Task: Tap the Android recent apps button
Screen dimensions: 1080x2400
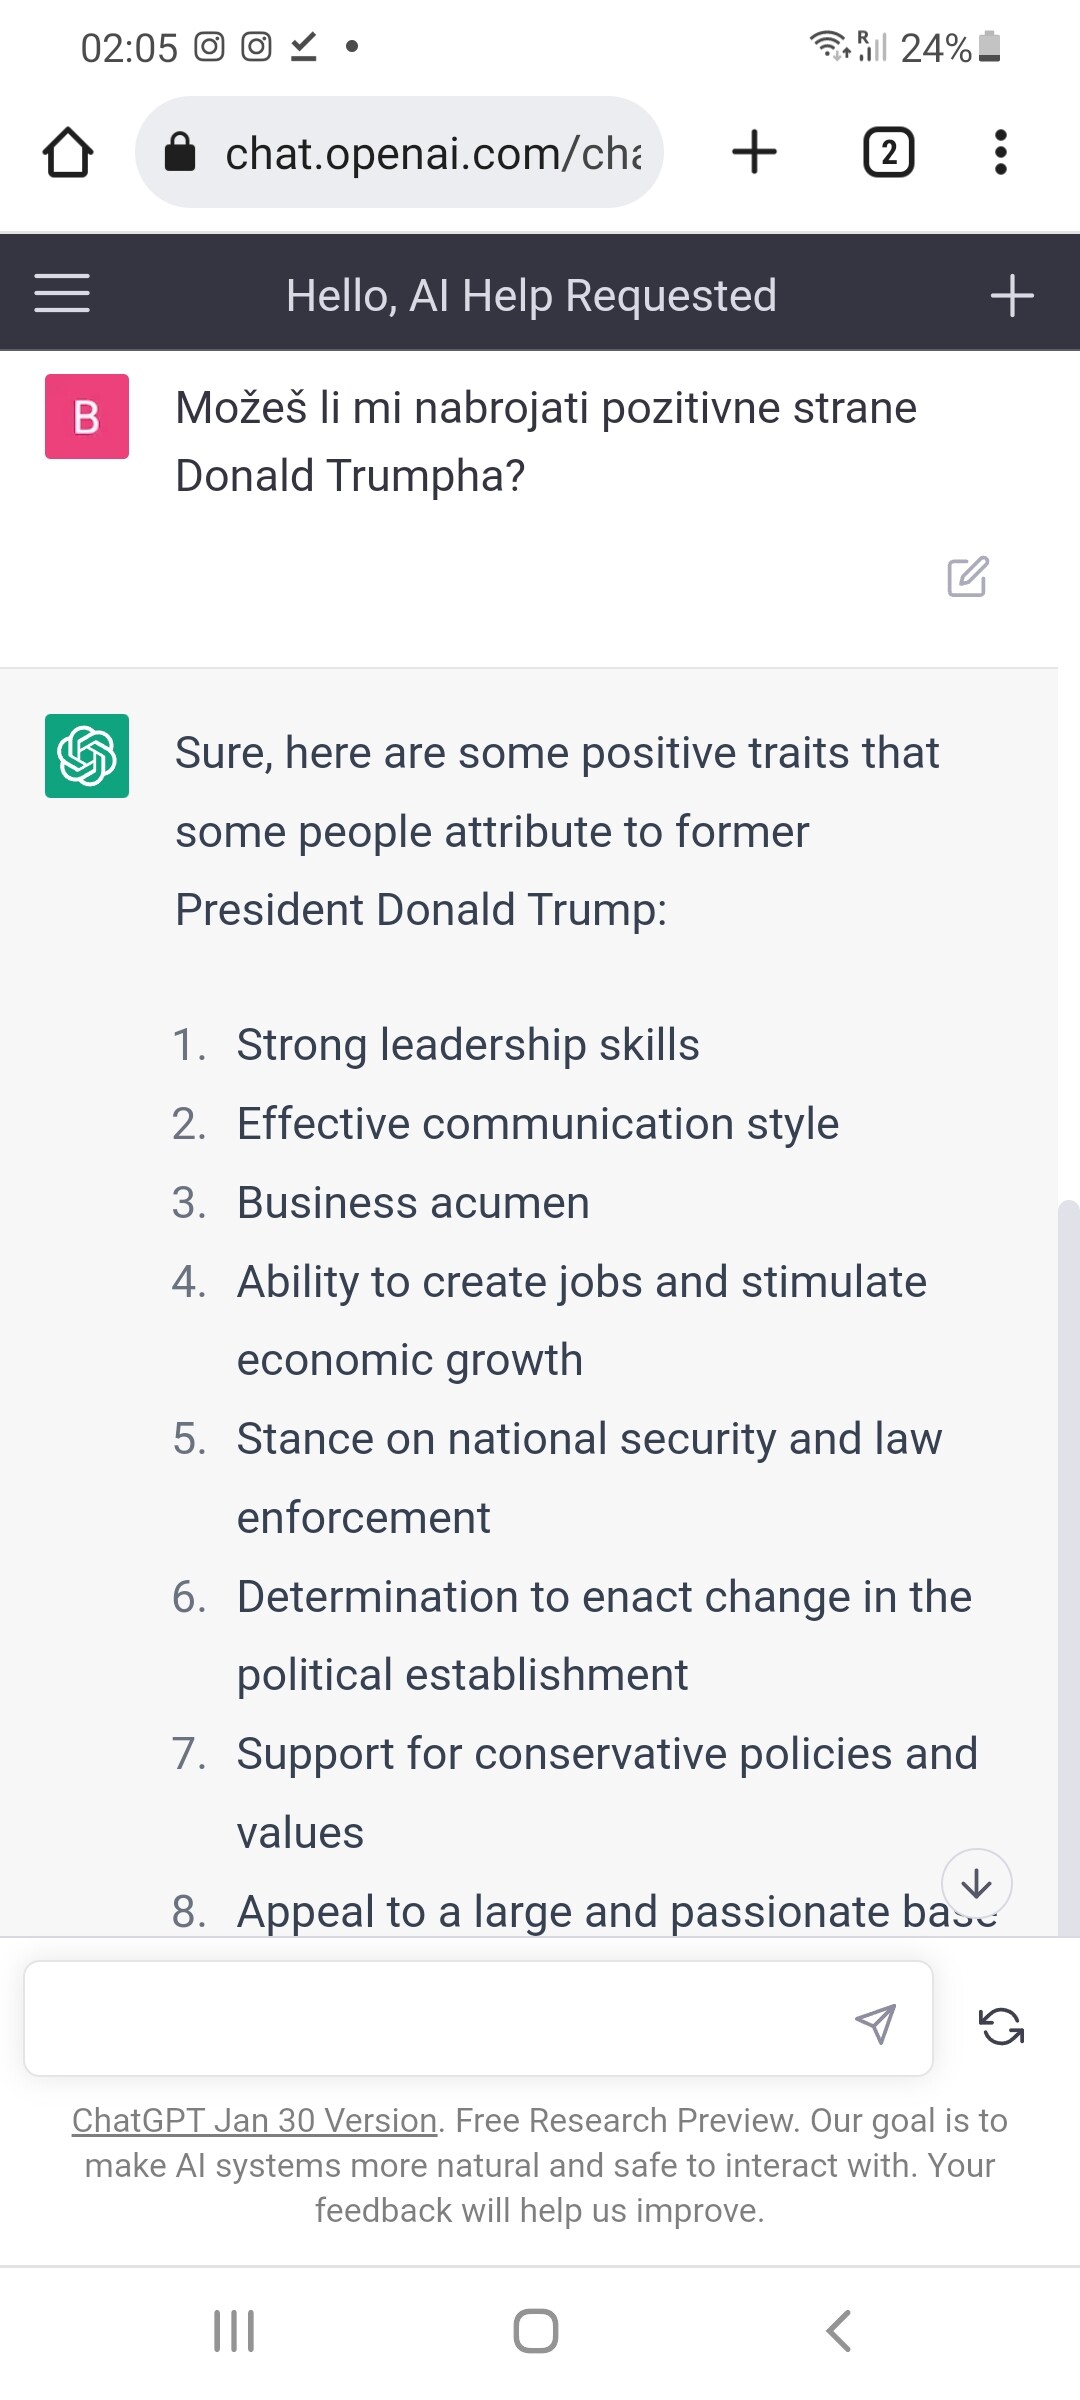Action: coord(234,2330)
